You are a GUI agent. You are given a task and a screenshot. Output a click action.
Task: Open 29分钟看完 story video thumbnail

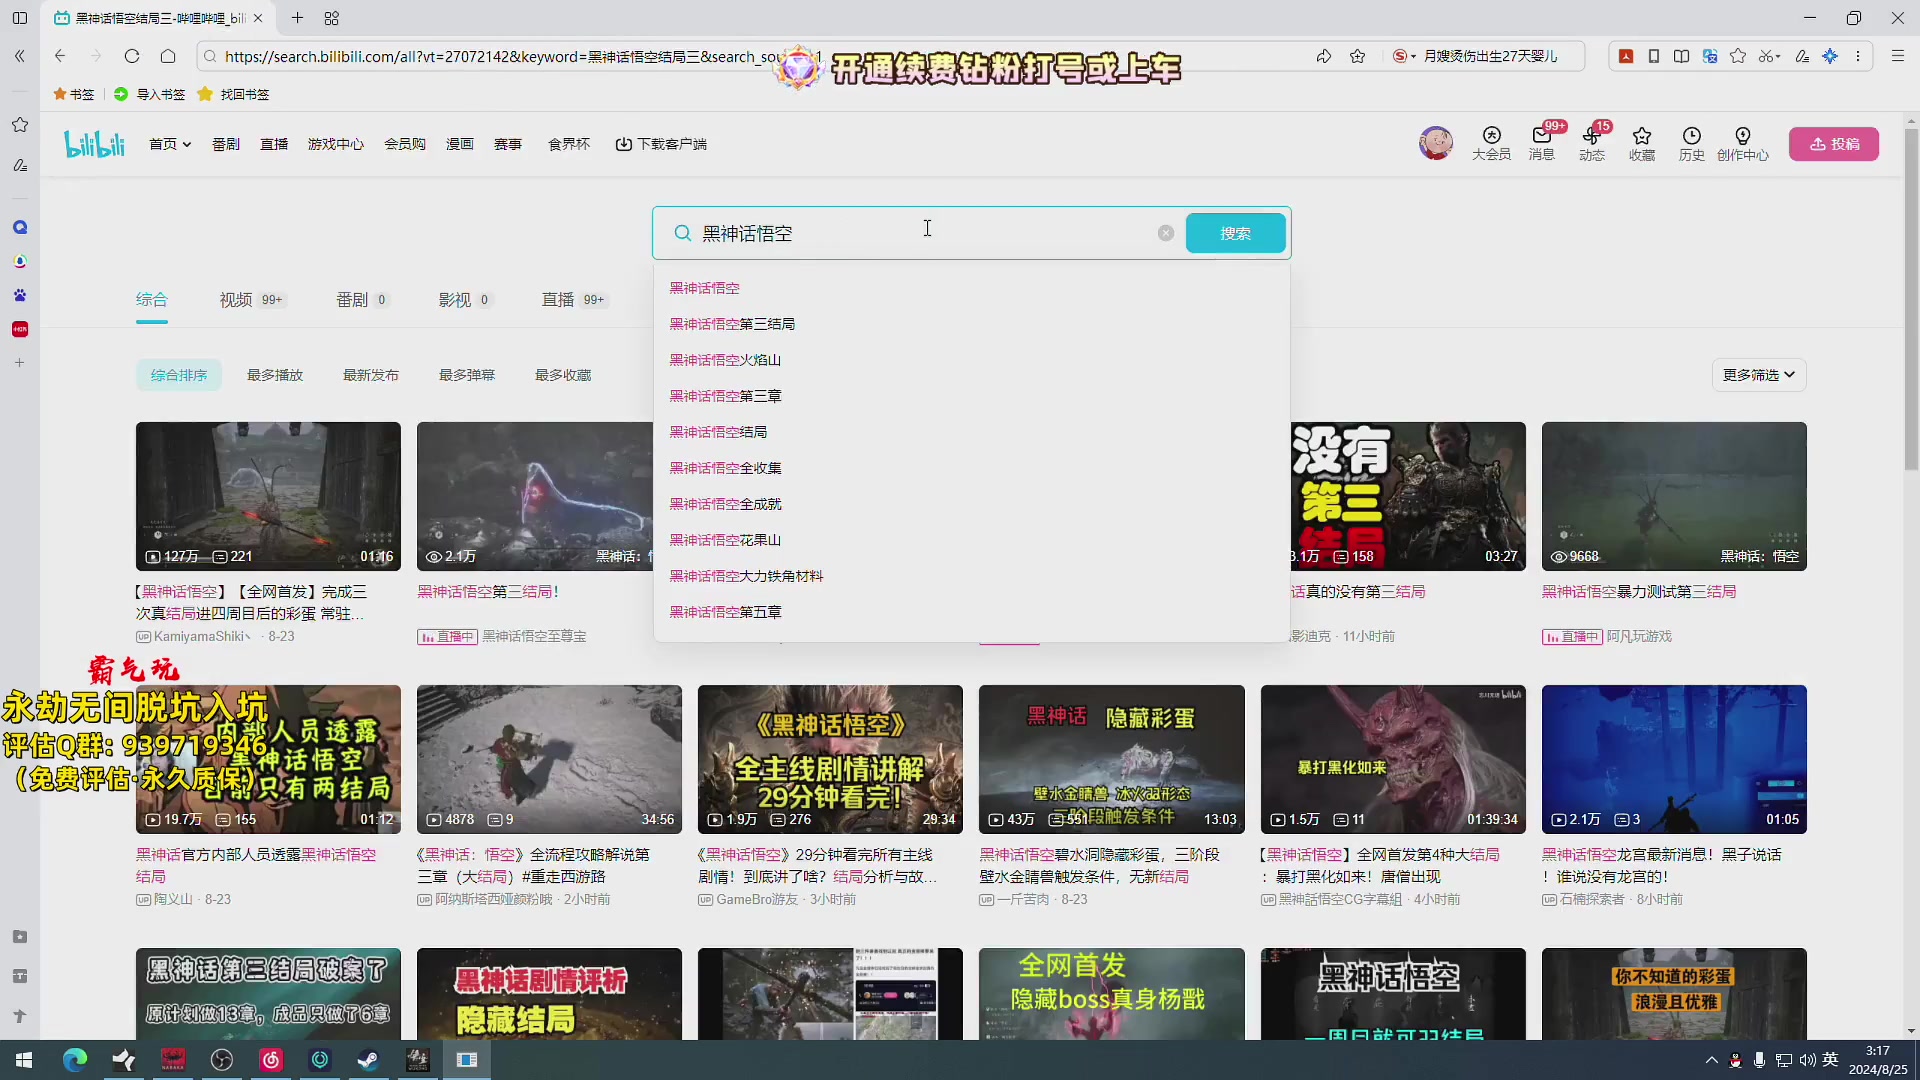point(830,759)
